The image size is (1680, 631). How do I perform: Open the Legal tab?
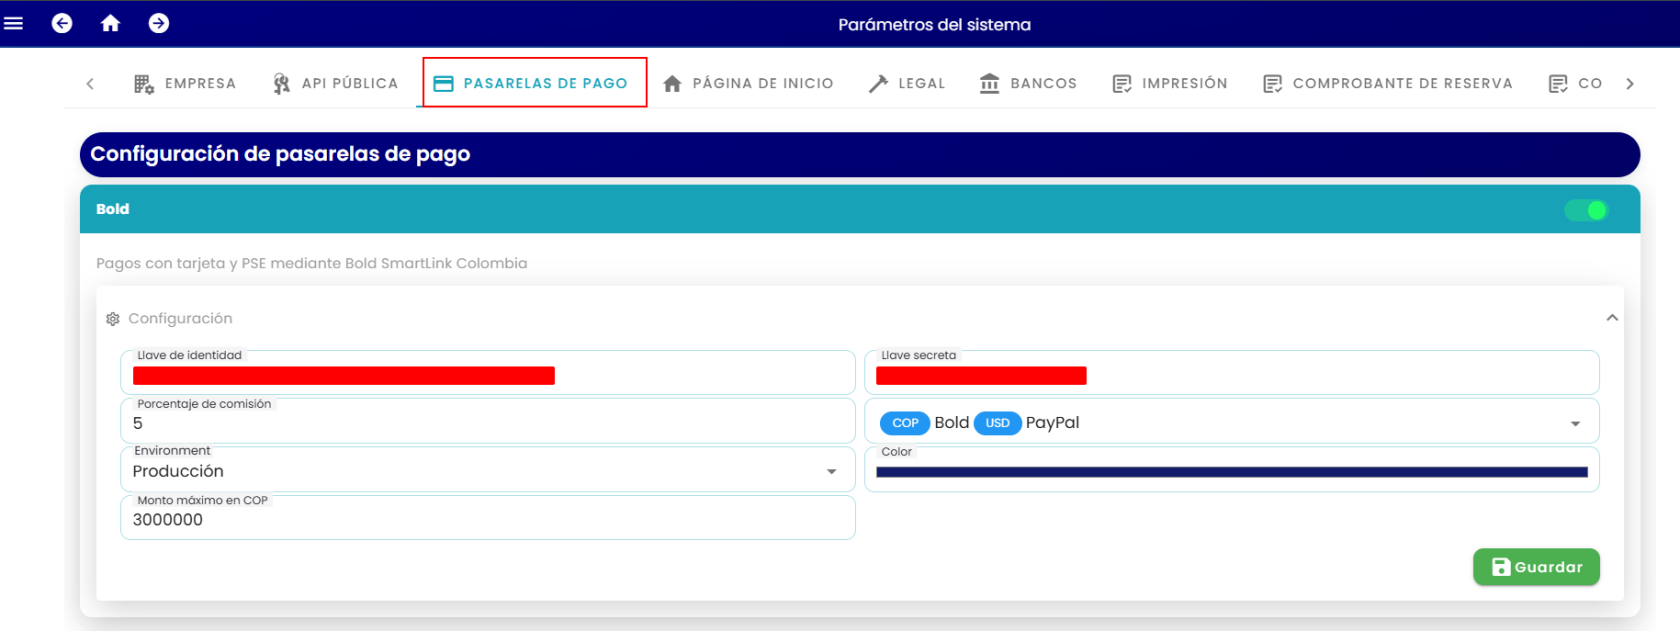click(x=907, y=83)
